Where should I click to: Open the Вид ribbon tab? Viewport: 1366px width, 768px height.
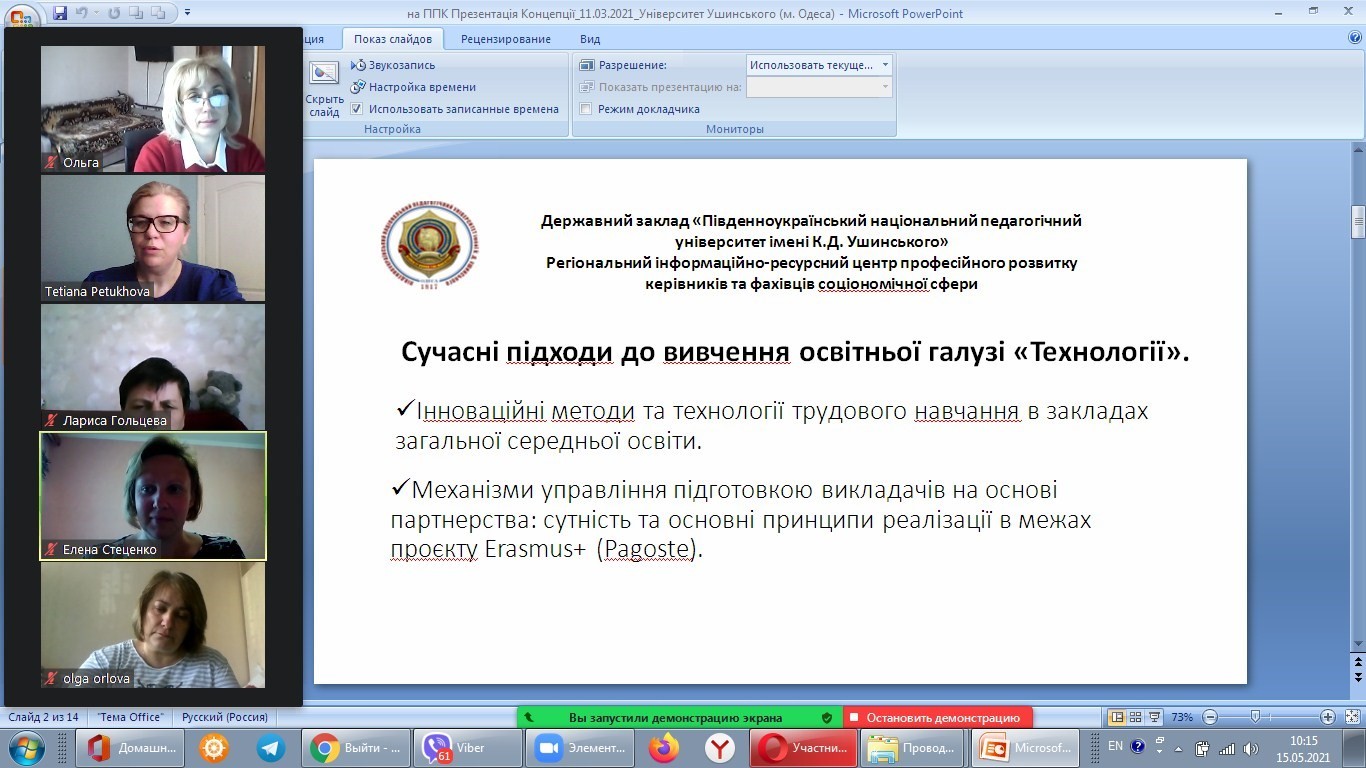pos(590,39)
